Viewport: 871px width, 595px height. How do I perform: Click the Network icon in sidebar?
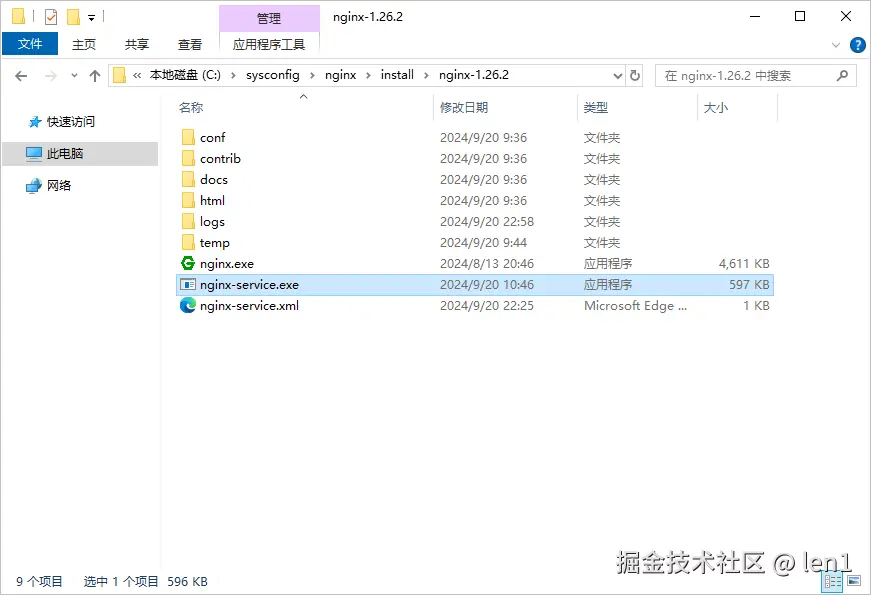coord(34,186)
